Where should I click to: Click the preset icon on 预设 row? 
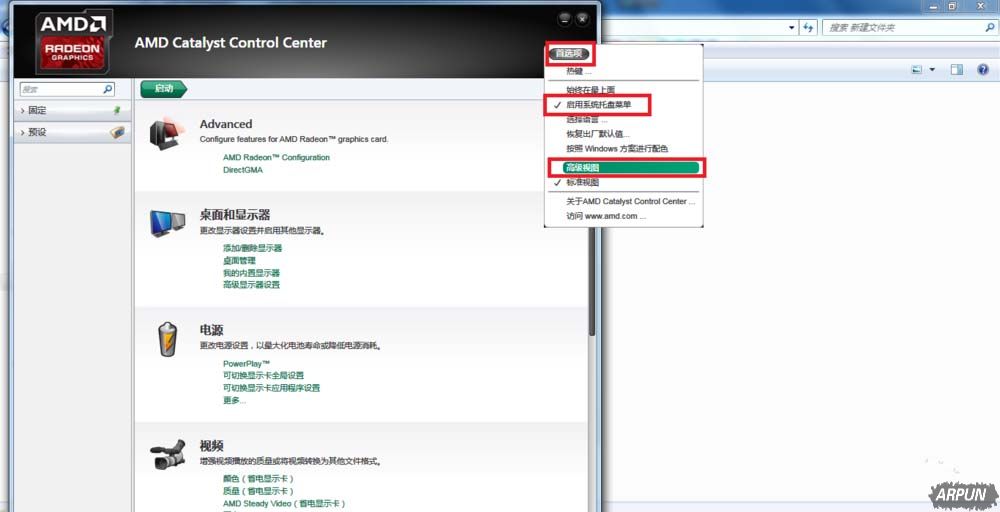point(117,133)
